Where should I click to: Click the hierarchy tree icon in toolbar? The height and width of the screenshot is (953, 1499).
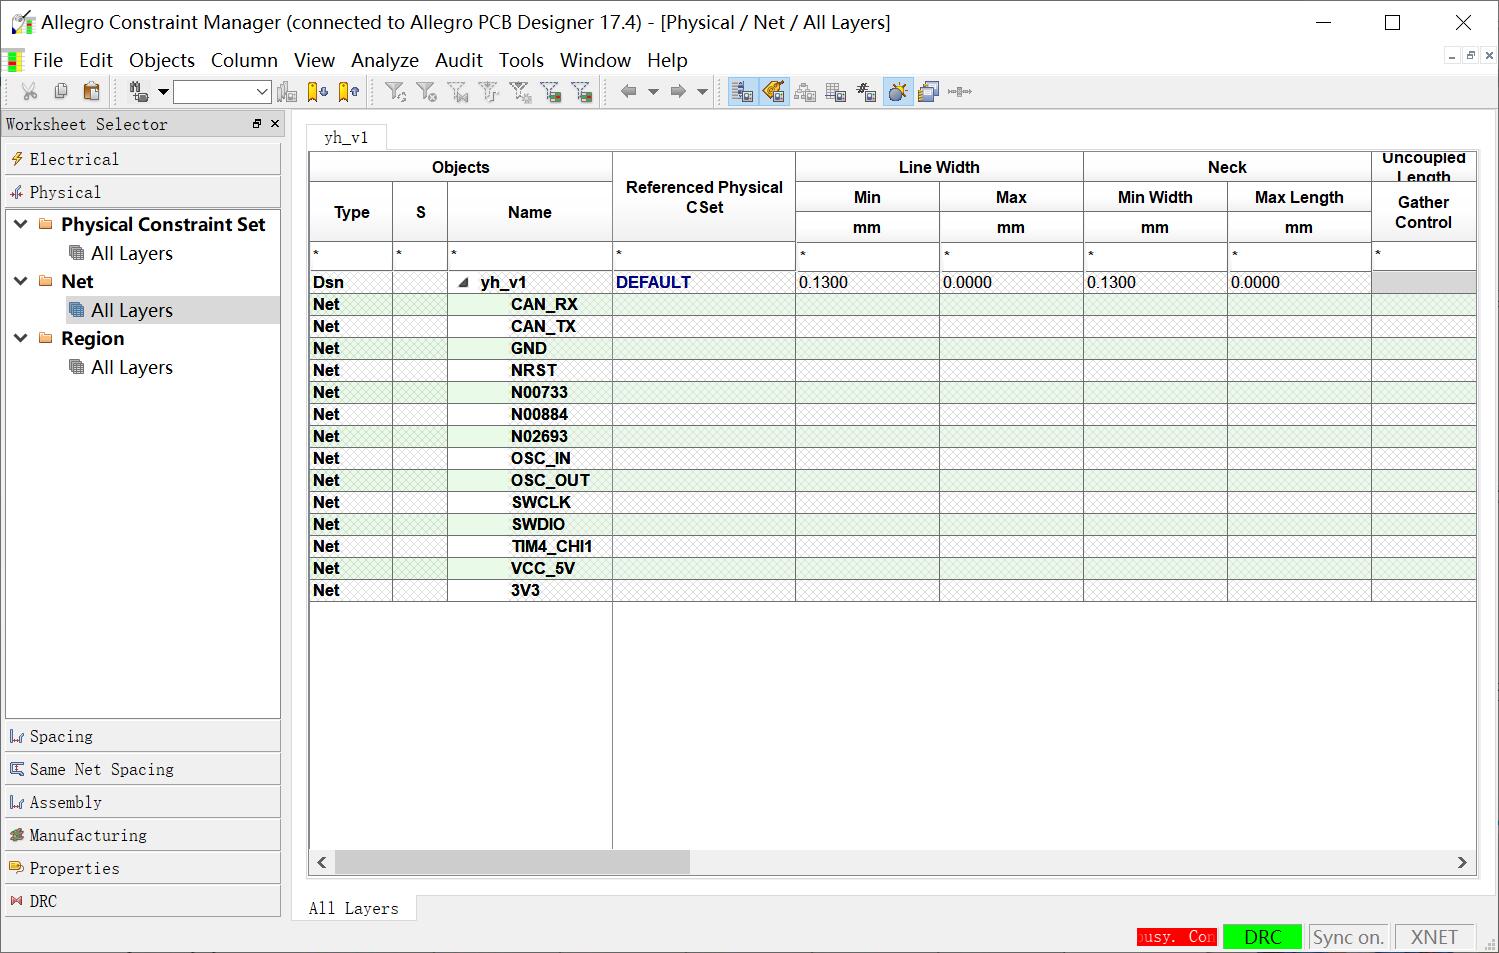[x=805, y=92]
